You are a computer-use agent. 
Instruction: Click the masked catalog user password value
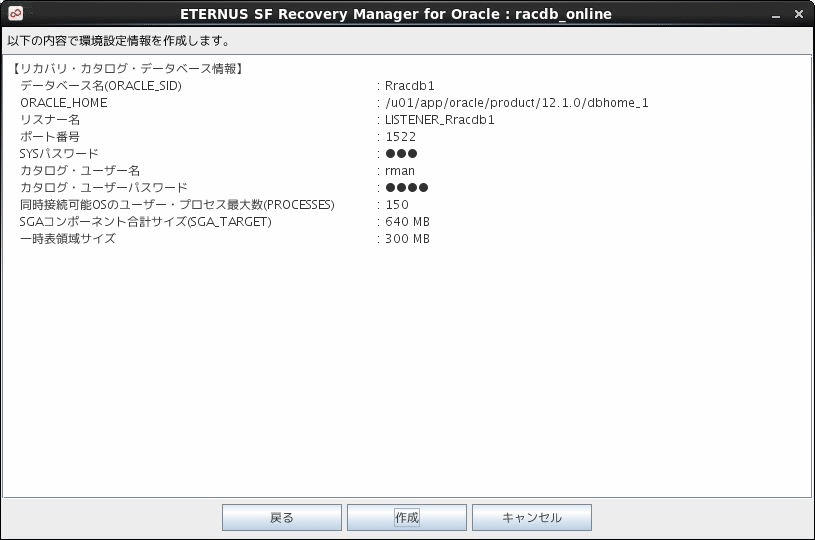(407, 188)
